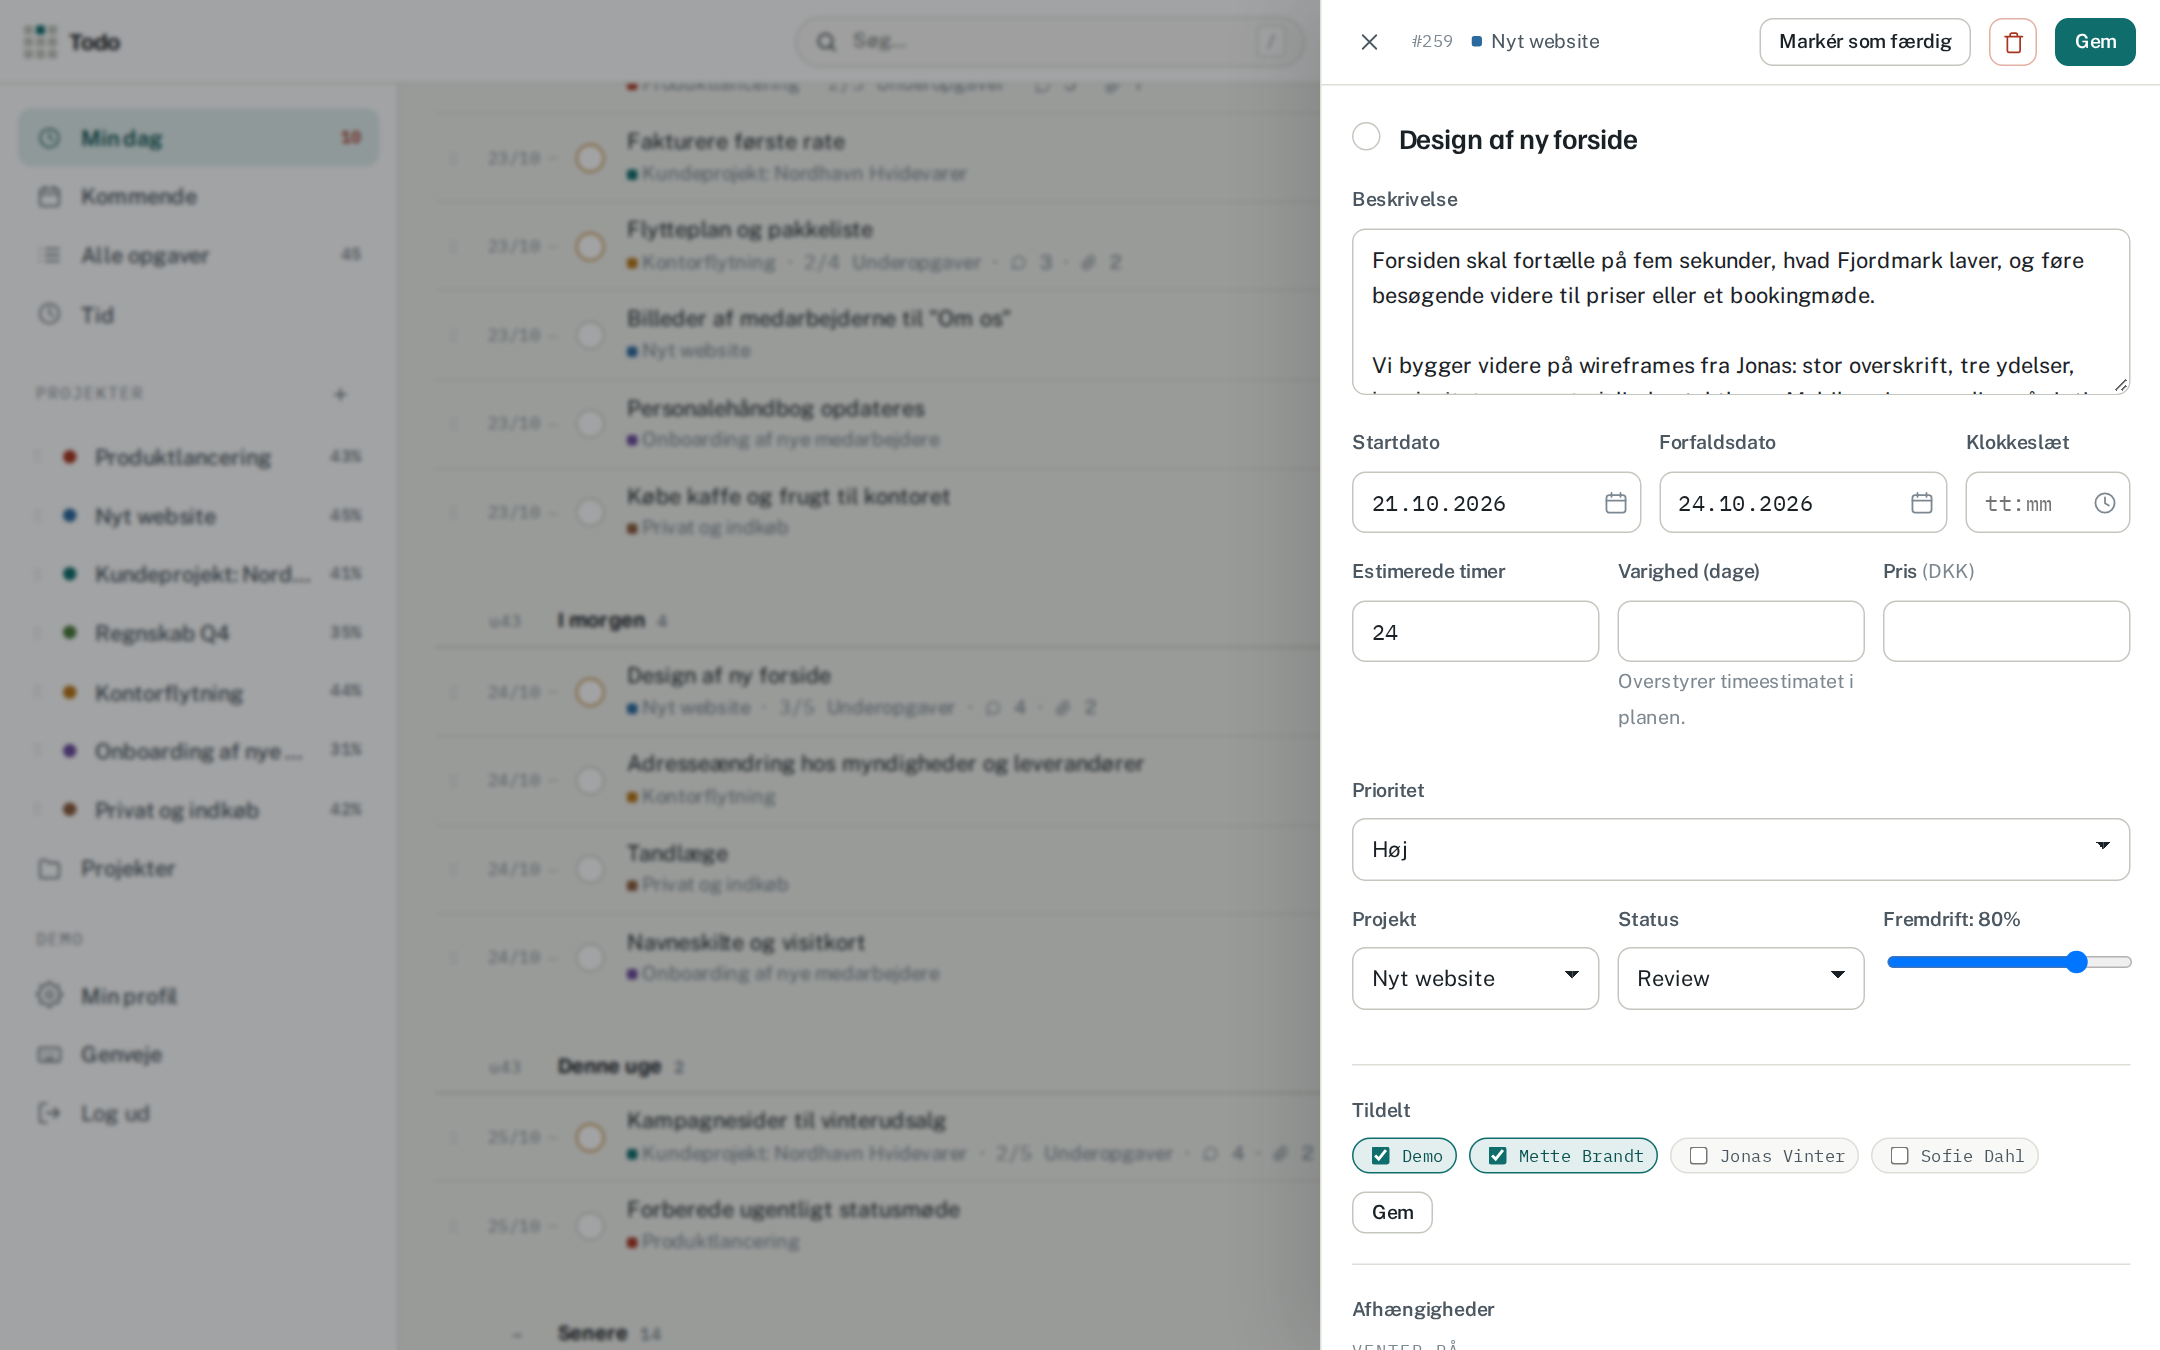Check the Jonas Vinter assignee checkbox
Image resolution: width=2160 pixels, height=1350 pixels.
pyautogui.click(x=1699, y=1156)
